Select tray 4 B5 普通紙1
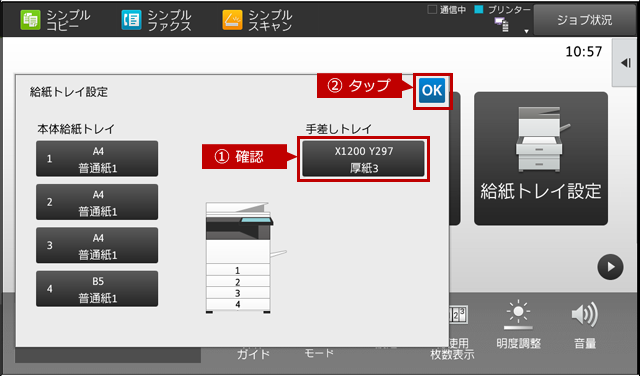This screenshot has height=376, width=640. [x=97, y=289]
